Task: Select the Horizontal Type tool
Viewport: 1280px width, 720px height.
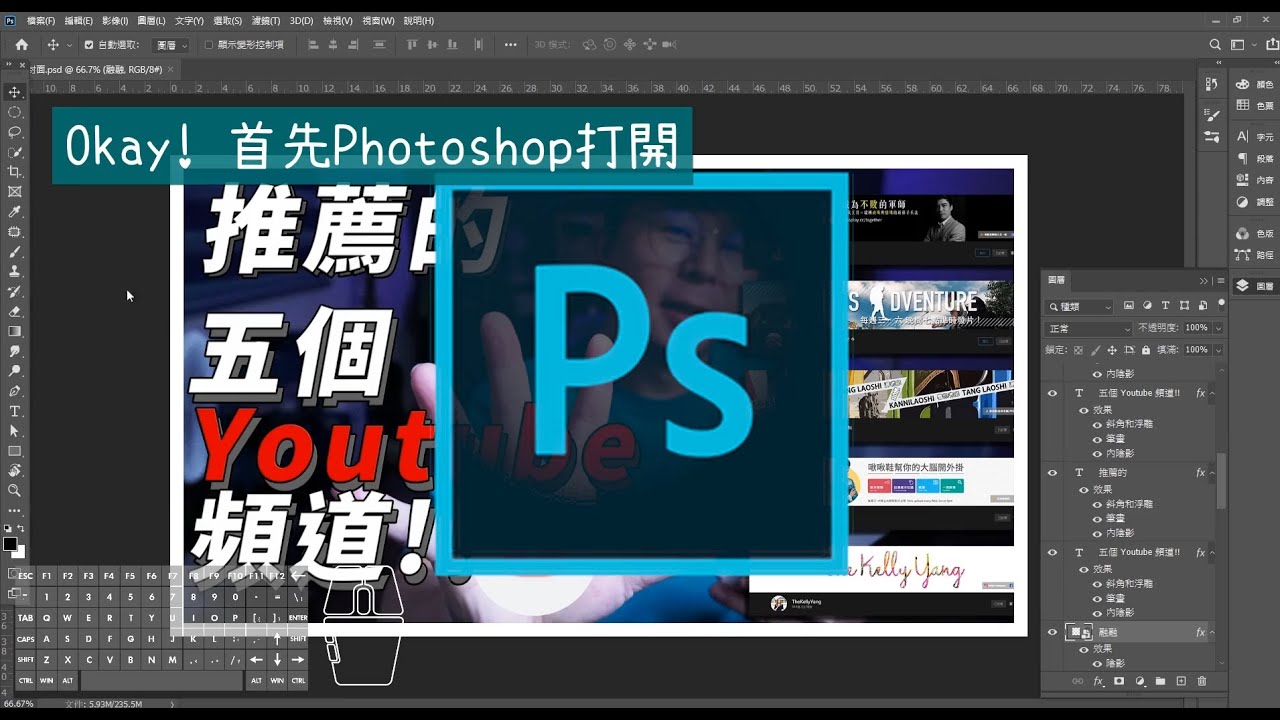Action: (14, 411)
